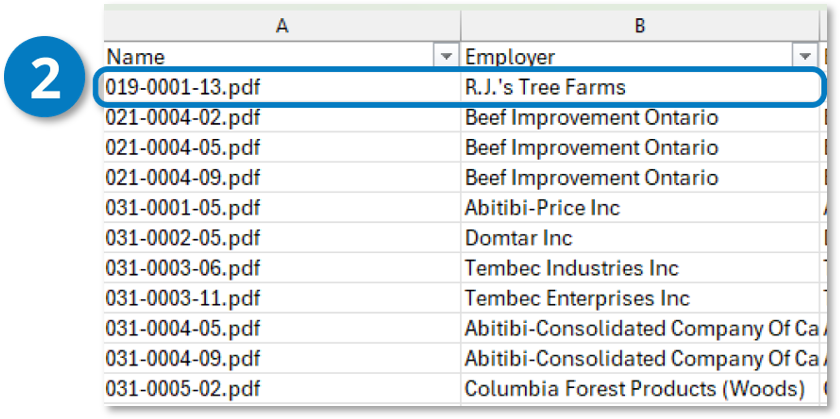The image size is (840, 419).
Task: Select cell 031-0001-05.pdf
Action: coord(282,207)
